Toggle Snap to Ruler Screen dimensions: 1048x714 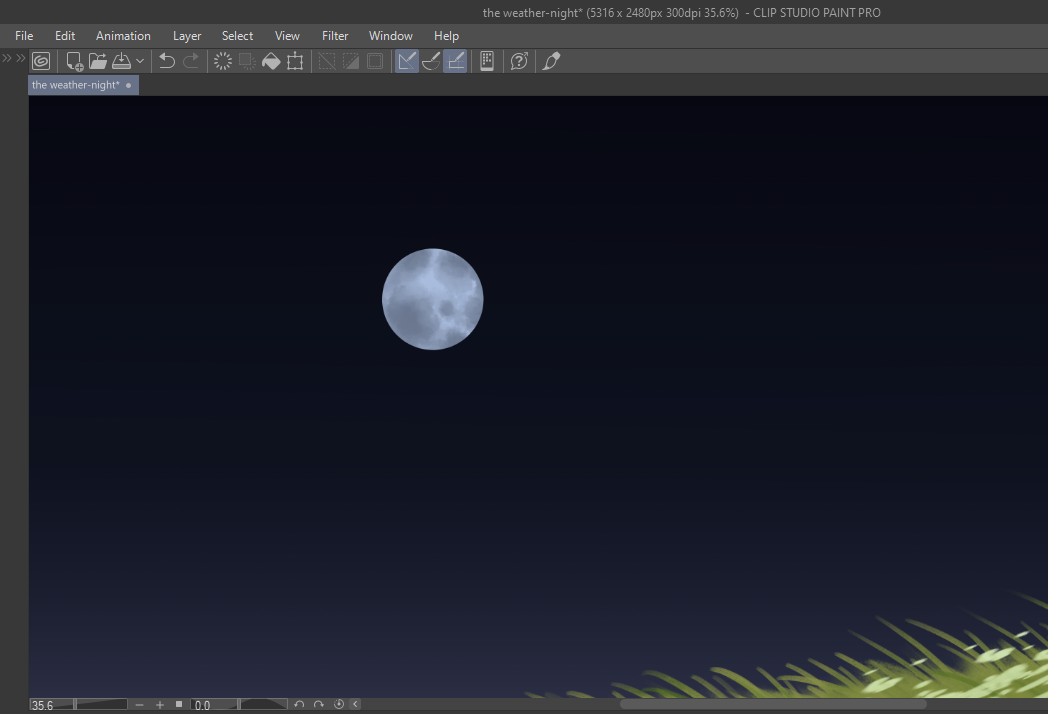point(406,61)
